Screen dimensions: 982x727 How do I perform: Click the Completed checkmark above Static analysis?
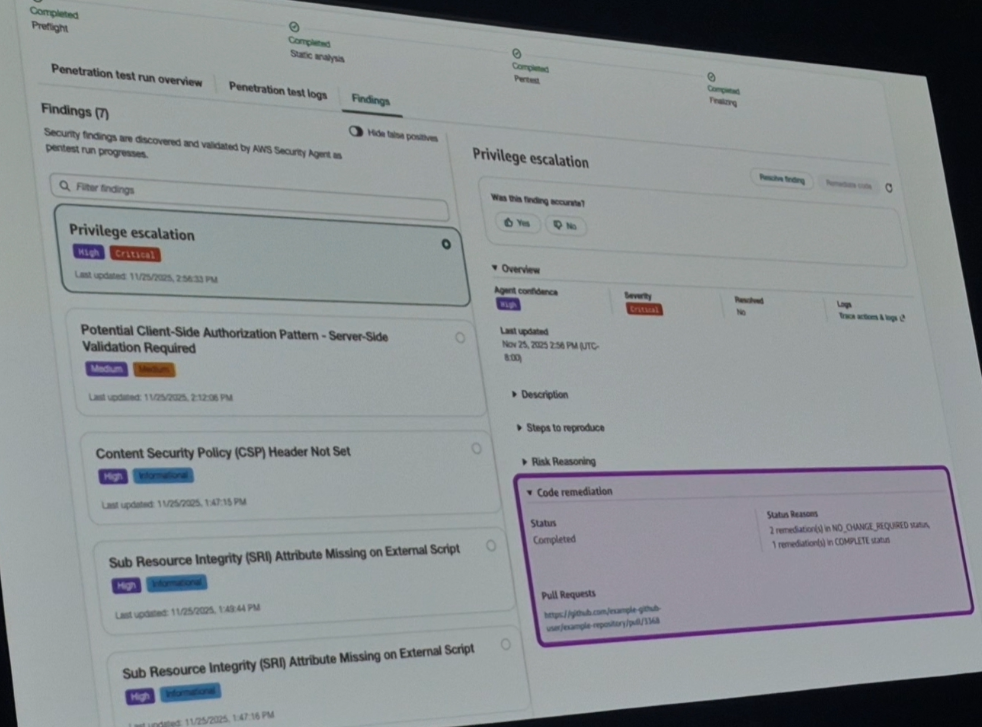pos(293,27)
